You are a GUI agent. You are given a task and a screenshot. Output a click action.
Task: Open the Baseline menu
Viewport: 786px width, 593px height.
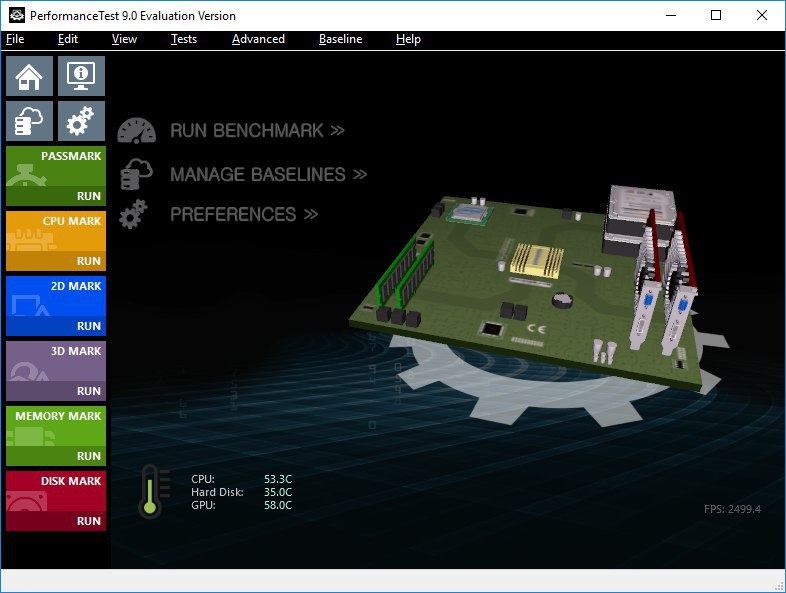[x=340, y=39]
